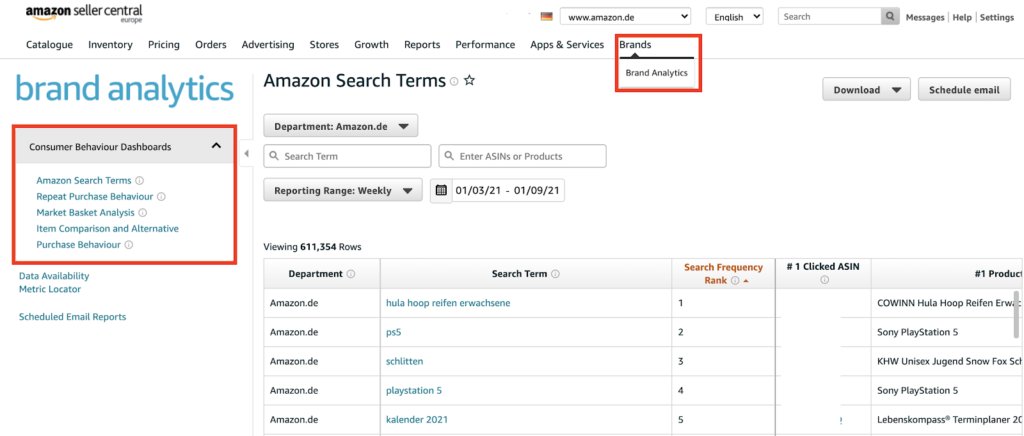Click the brand analytics heading logo
Screen dimensions: 1024x436
pyautogui.click(x=124, y=89)
